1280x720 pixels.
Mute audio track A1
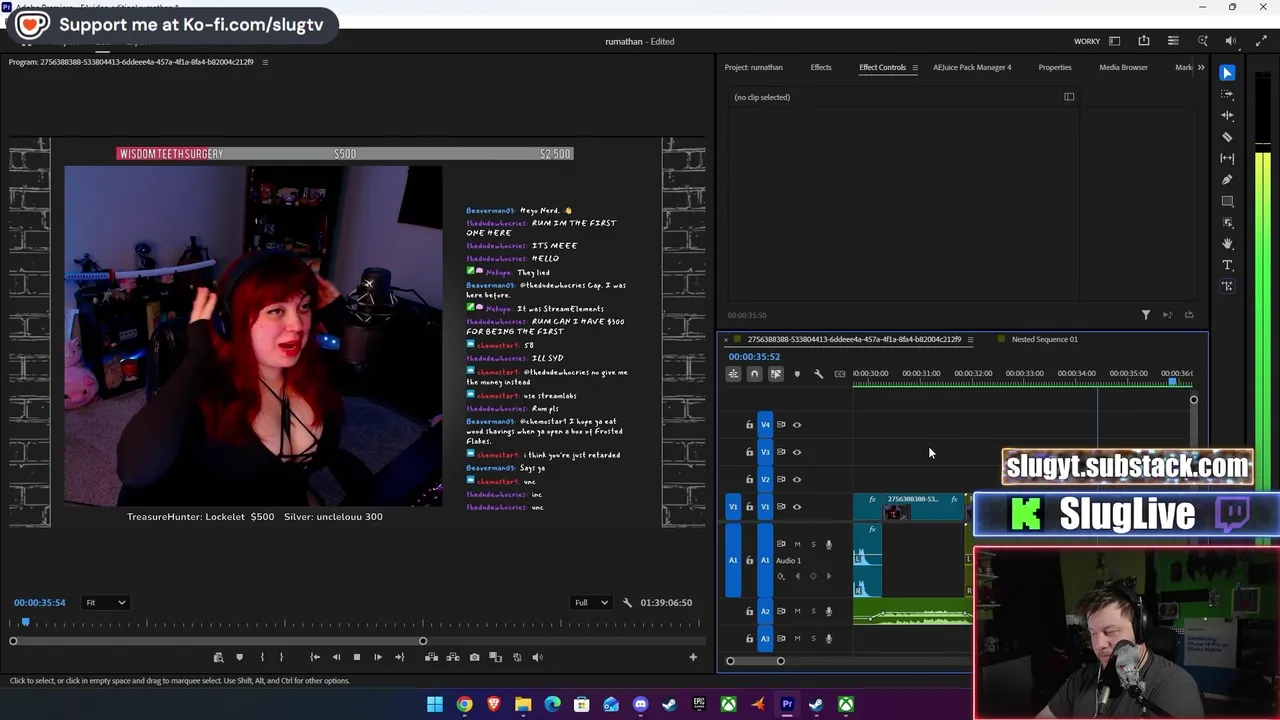coord(797,544)
